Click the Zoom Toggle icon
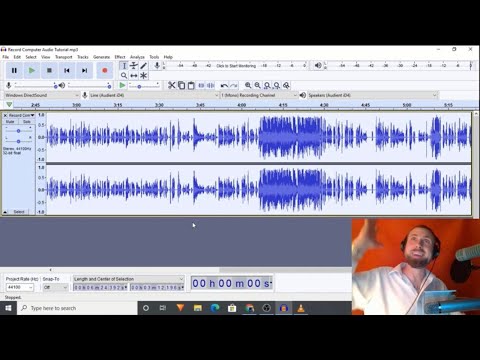This screenshot has height=360, width=480. [x=286, y=85]
